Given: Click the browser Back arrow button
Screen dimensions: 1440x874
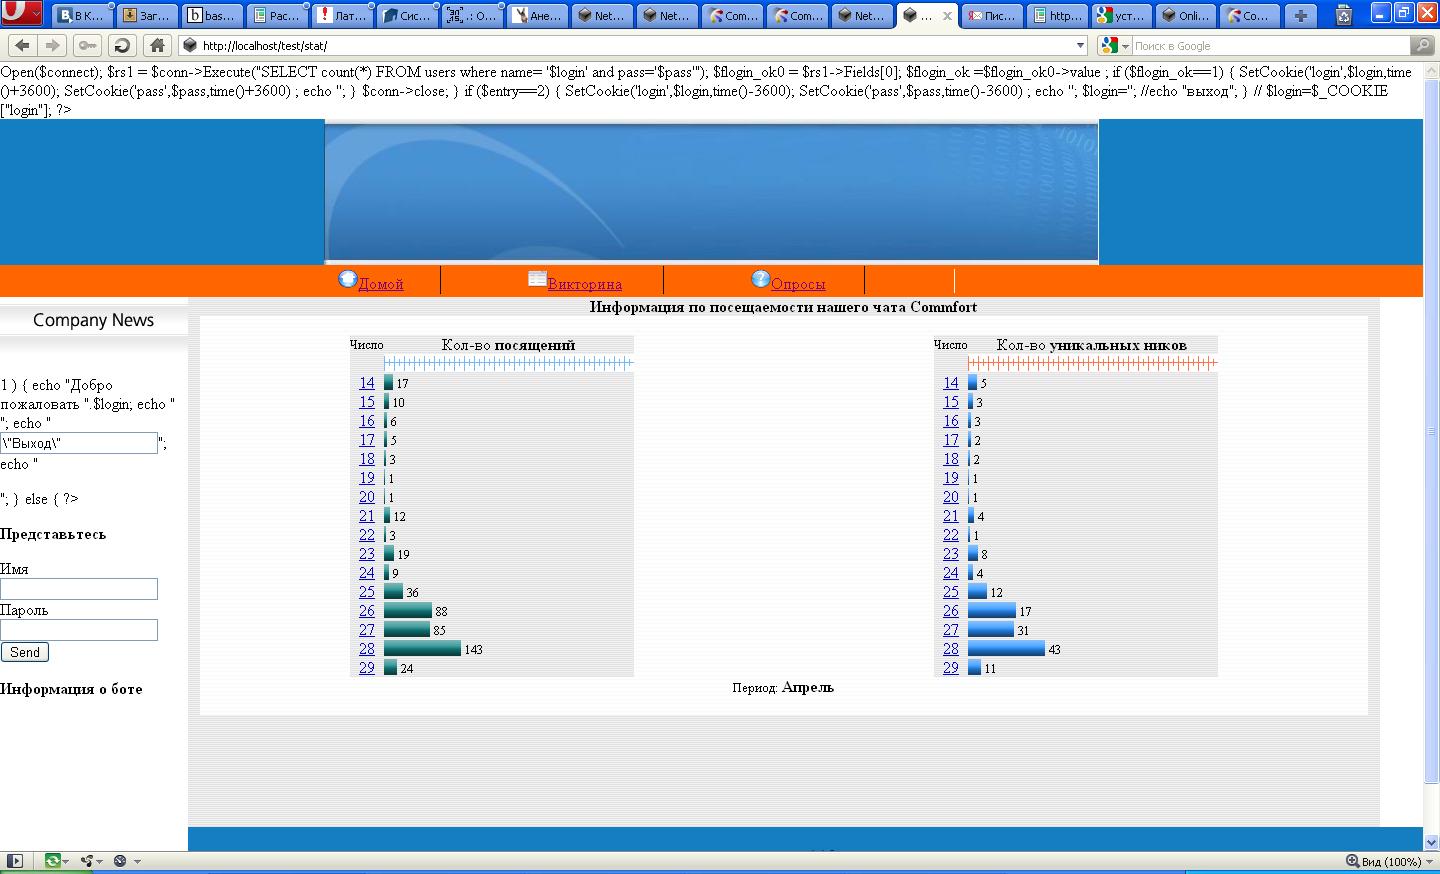Looking at the screenshot, I should pos(22,45).
